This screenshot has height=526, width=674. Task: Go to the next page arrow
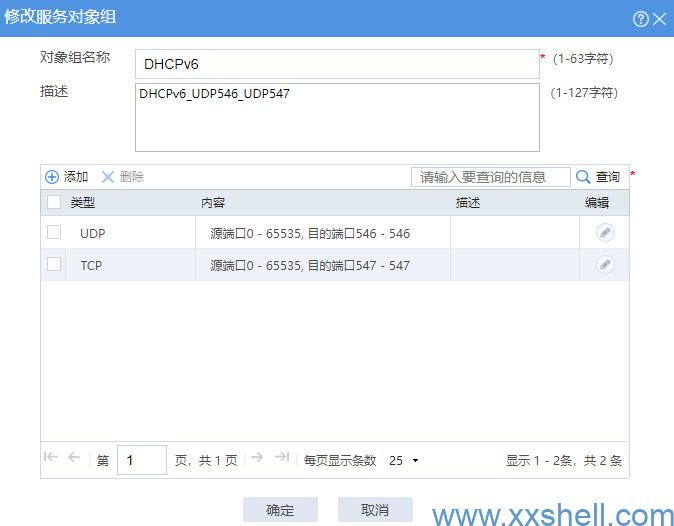[257, 457]
